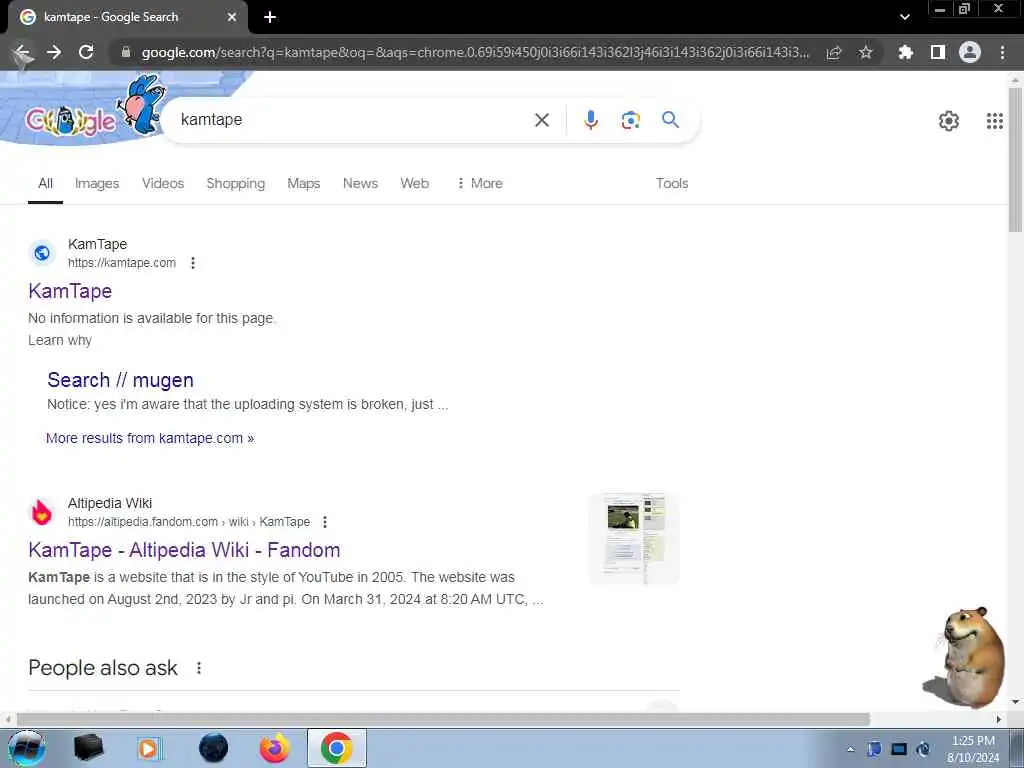This screenshot has height=768, width=1024.
Task: Open the Altipedia result thumbnail image
Action: point(633,538)
